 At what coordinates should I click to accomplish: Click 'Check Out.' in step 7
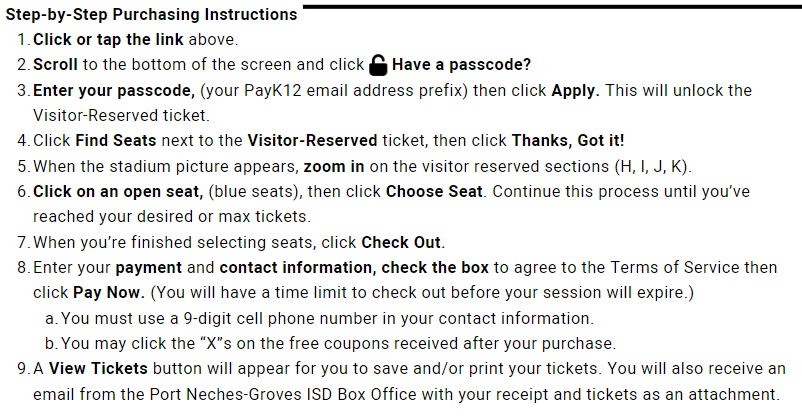pyautogui.click(x=403, y=243)
